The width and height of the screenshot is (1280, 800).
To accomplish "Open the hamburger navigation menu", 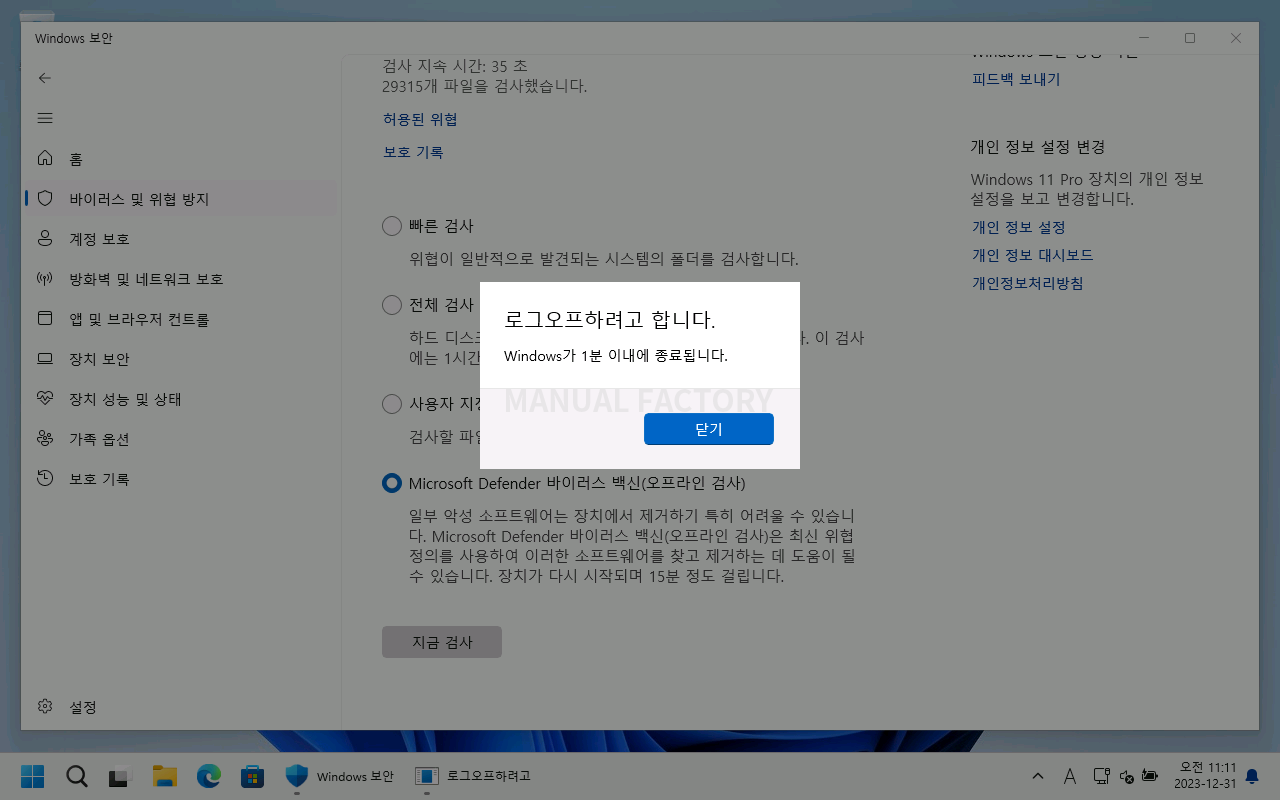I will [44, 118].
